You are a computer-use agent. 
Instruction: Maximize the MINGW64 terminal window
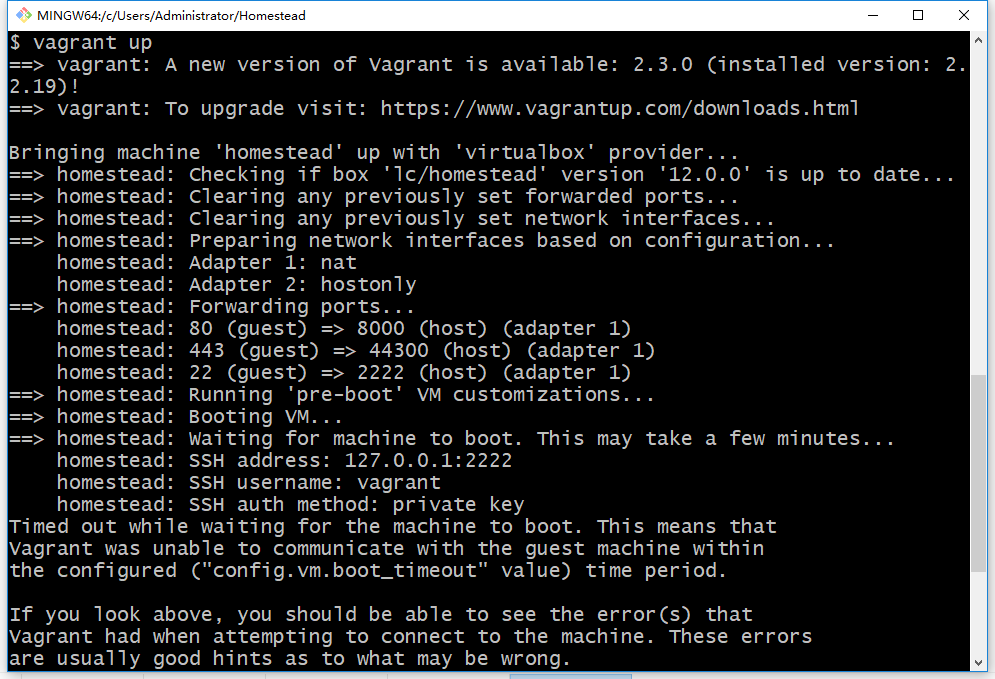pyautogui.click(x=918, y=15)
